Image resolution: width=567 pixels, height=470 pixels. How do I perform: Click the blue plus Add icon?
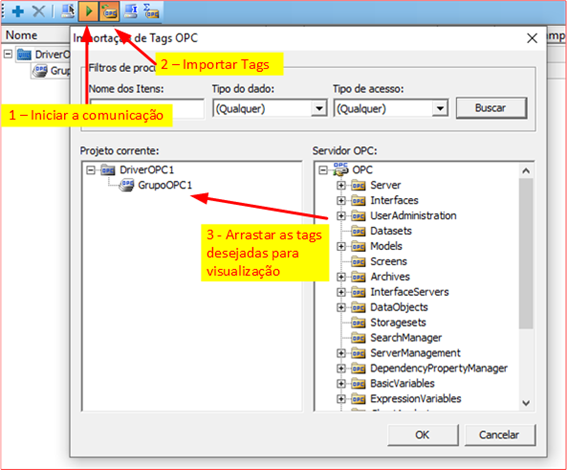click(x=18, y=12)
